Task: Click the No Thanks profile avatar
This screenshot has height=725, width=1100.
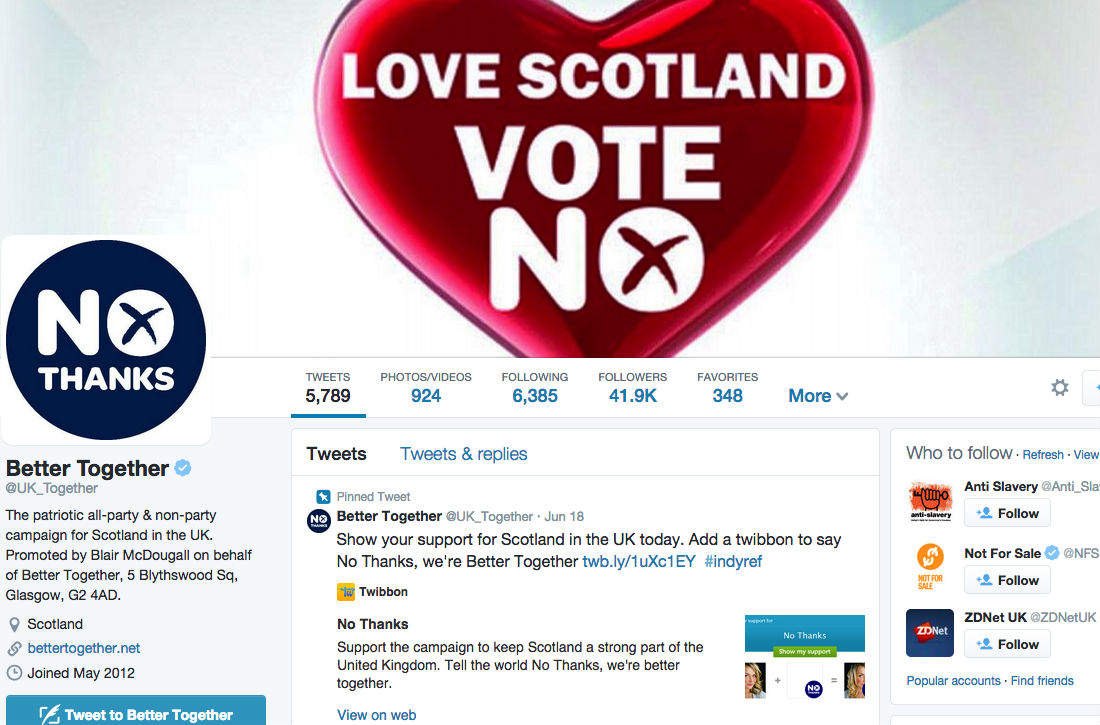Action: pyautogui.click(x=106, y=340)
